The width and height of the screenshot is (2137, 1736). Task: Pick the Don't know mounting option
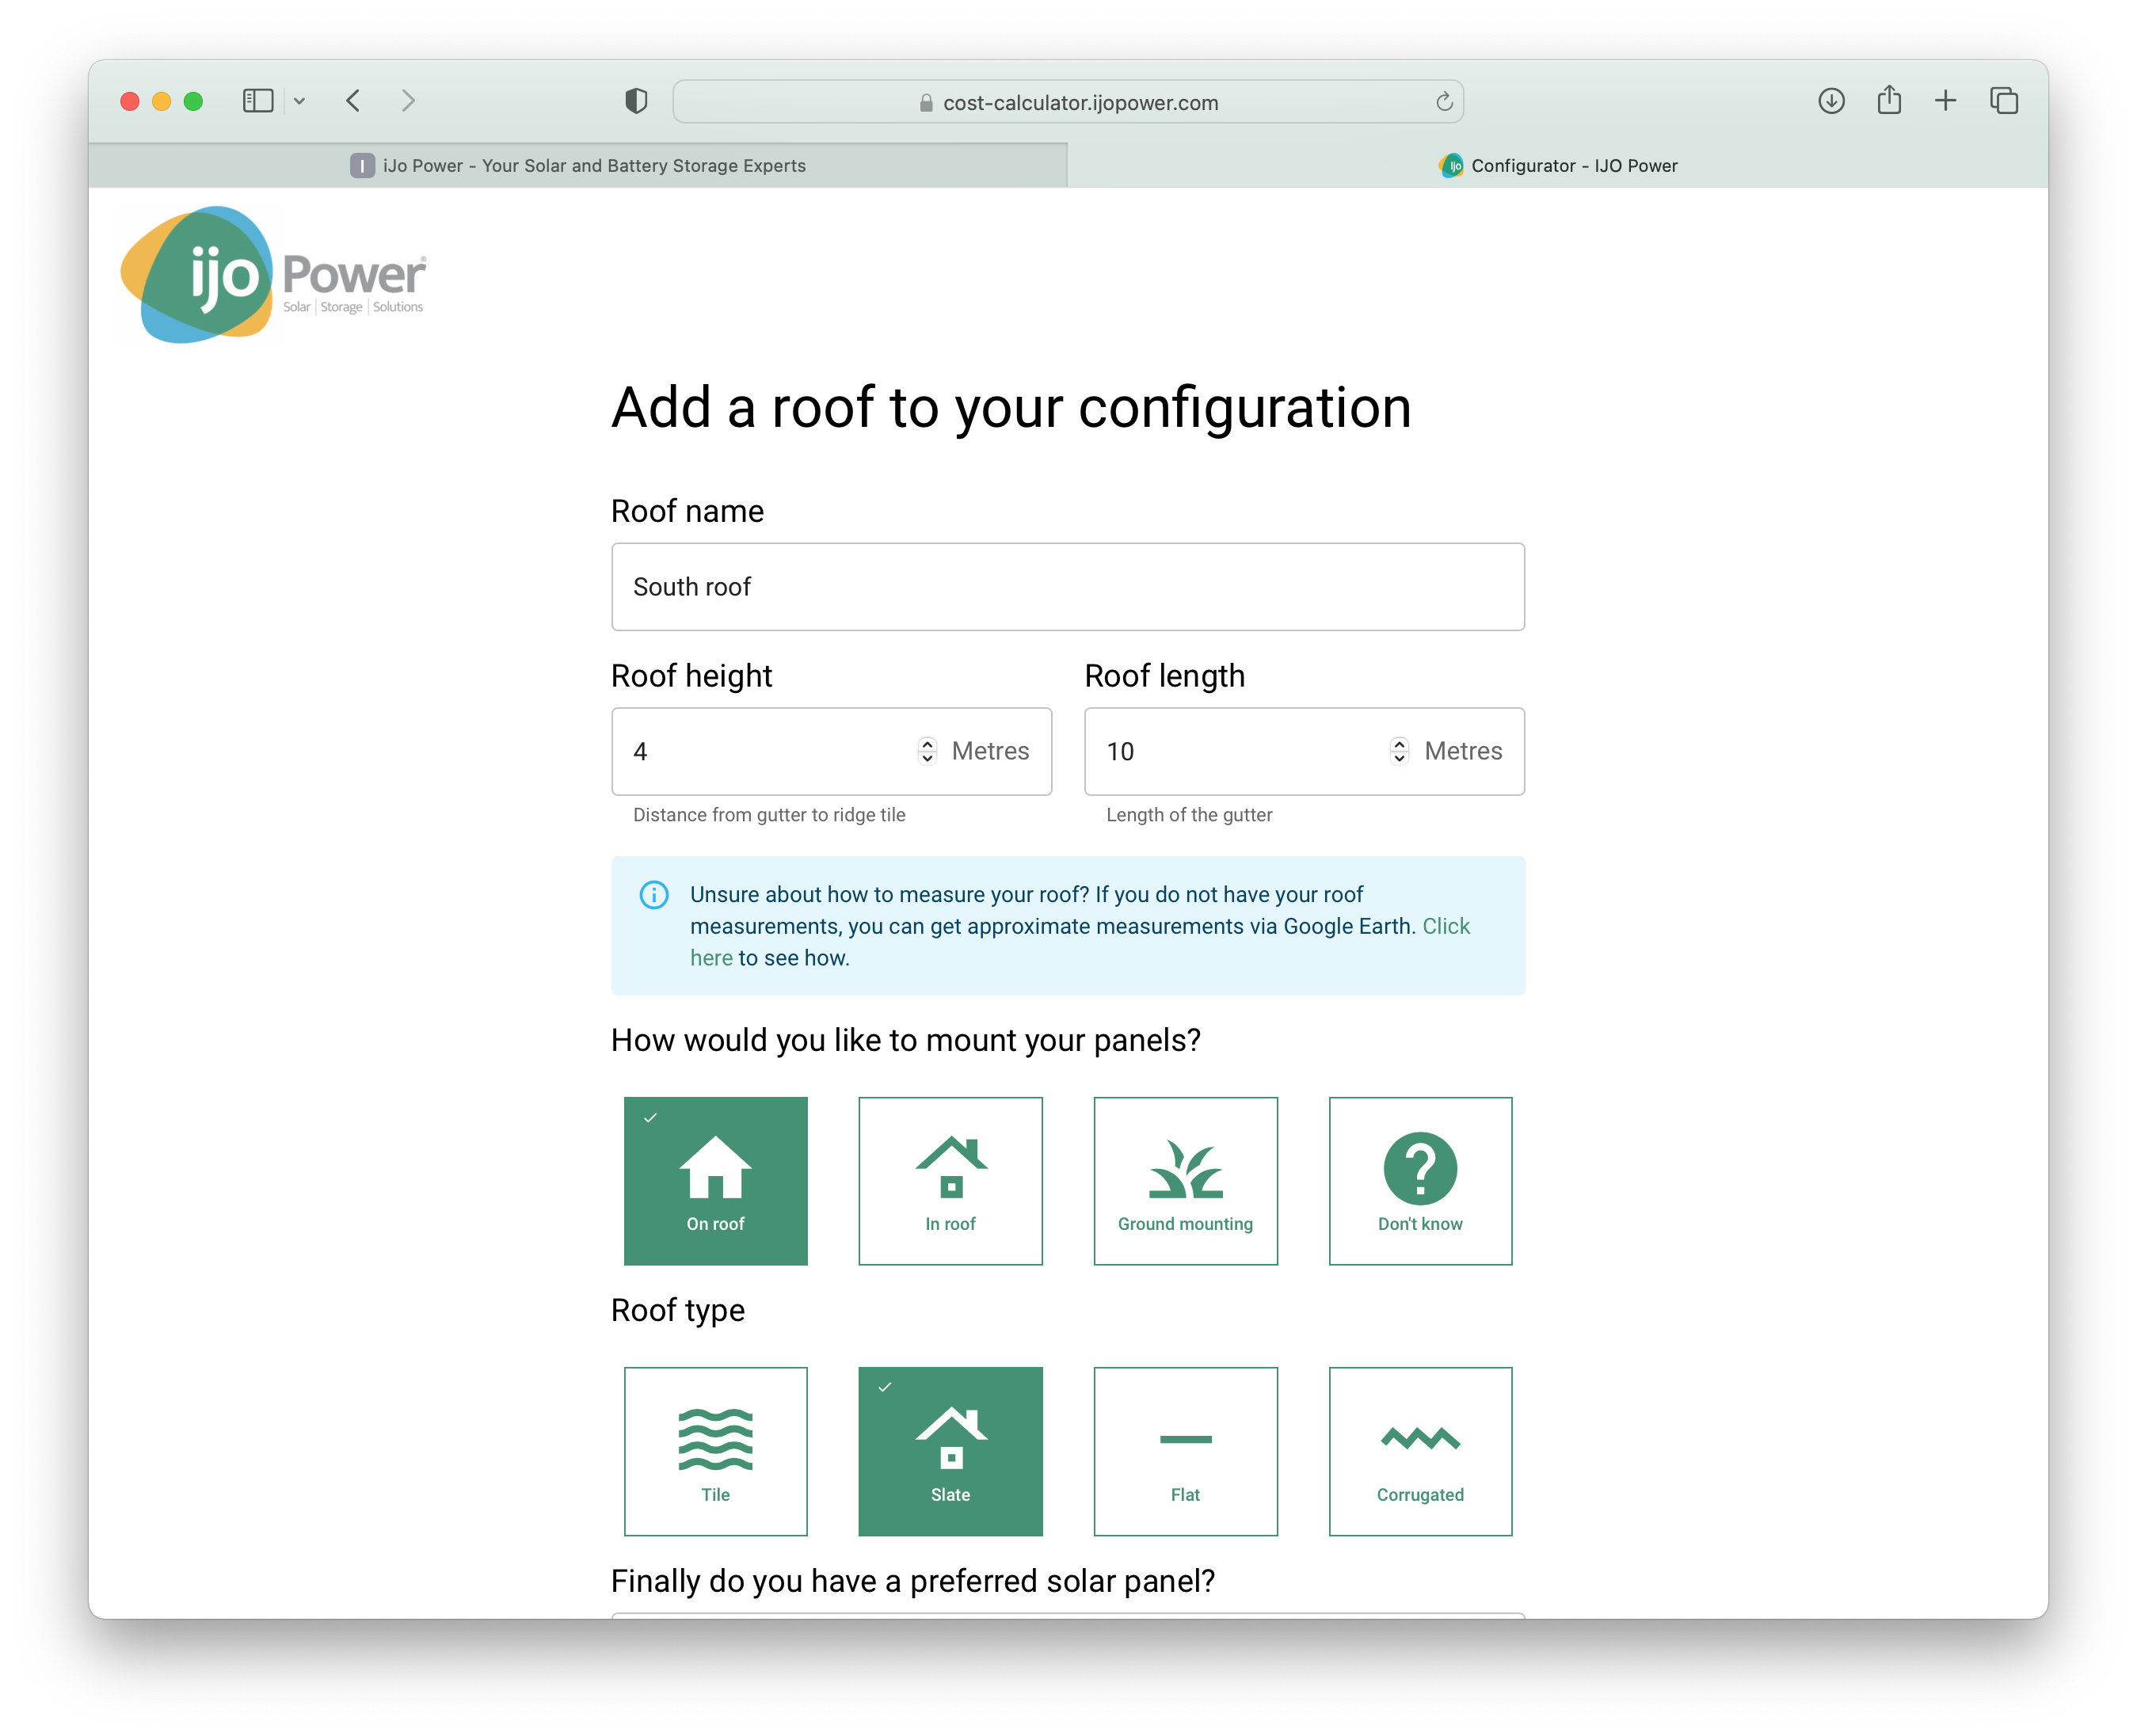click(1420, 1180)
